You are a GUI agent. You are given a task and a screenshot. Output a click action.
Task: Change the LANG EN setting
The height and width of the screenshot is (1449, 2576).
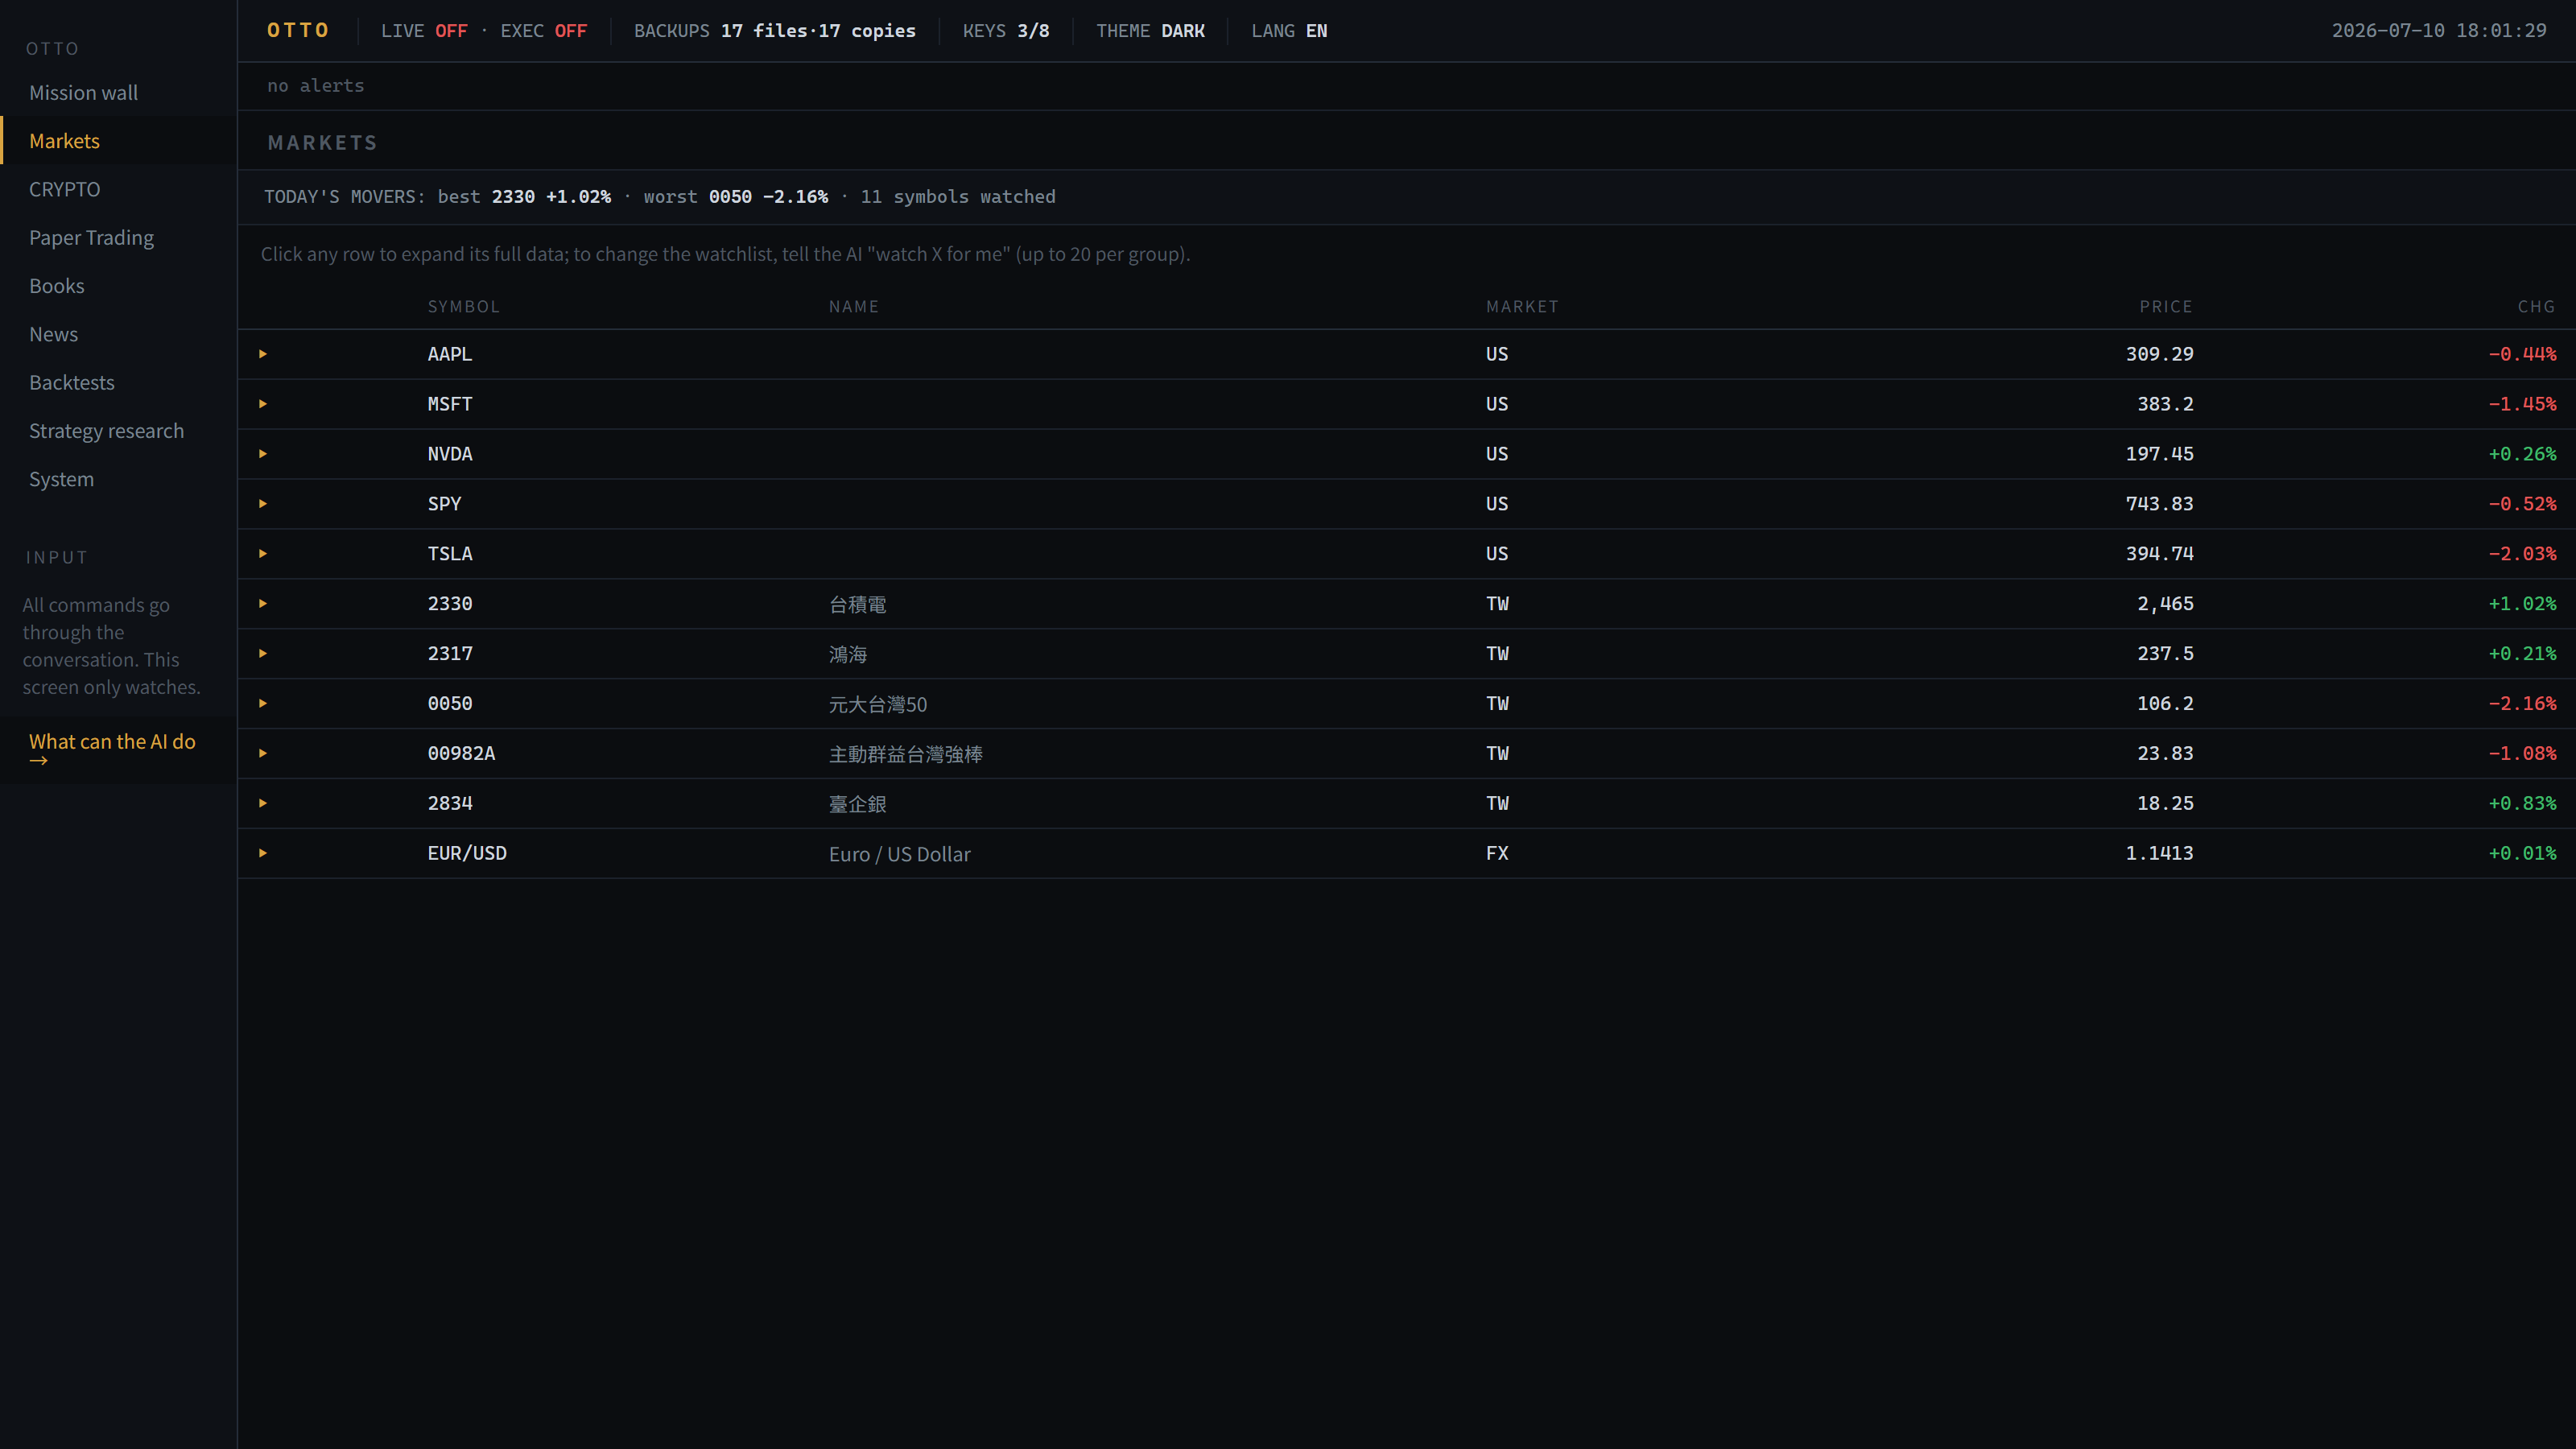tap(1289, 31)
